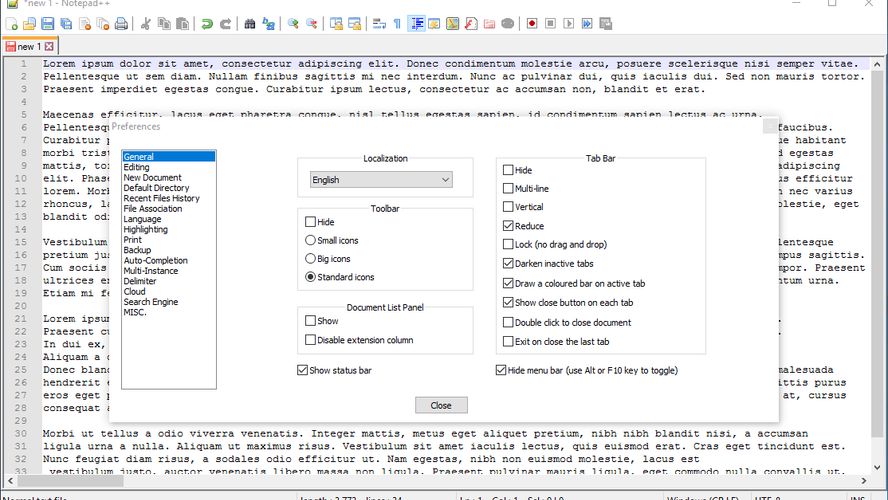Image resolution: width=888 pixels, height=500 pixels.
Task: Toggle synchronized horizontal scrolling icon
Action: [355, 24]
